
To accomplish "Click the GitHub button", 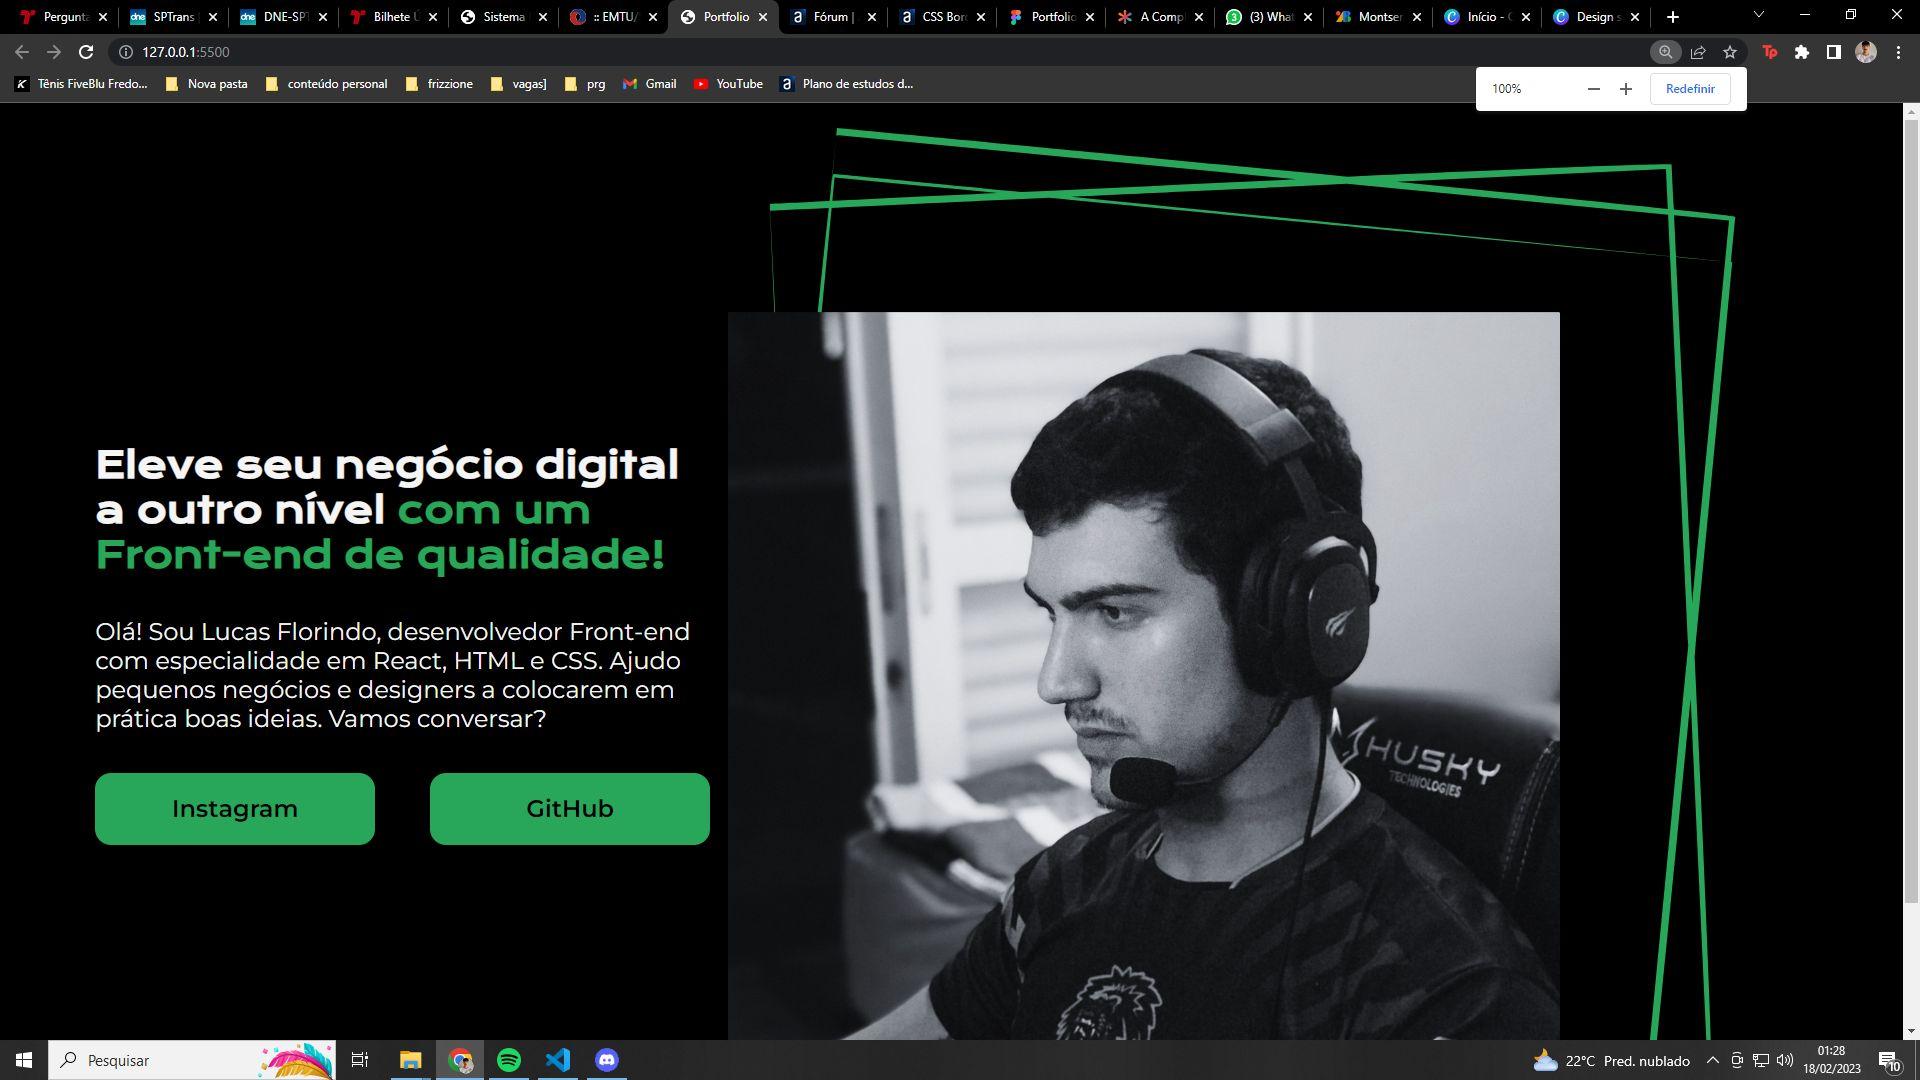I will (x=570, y=809).
